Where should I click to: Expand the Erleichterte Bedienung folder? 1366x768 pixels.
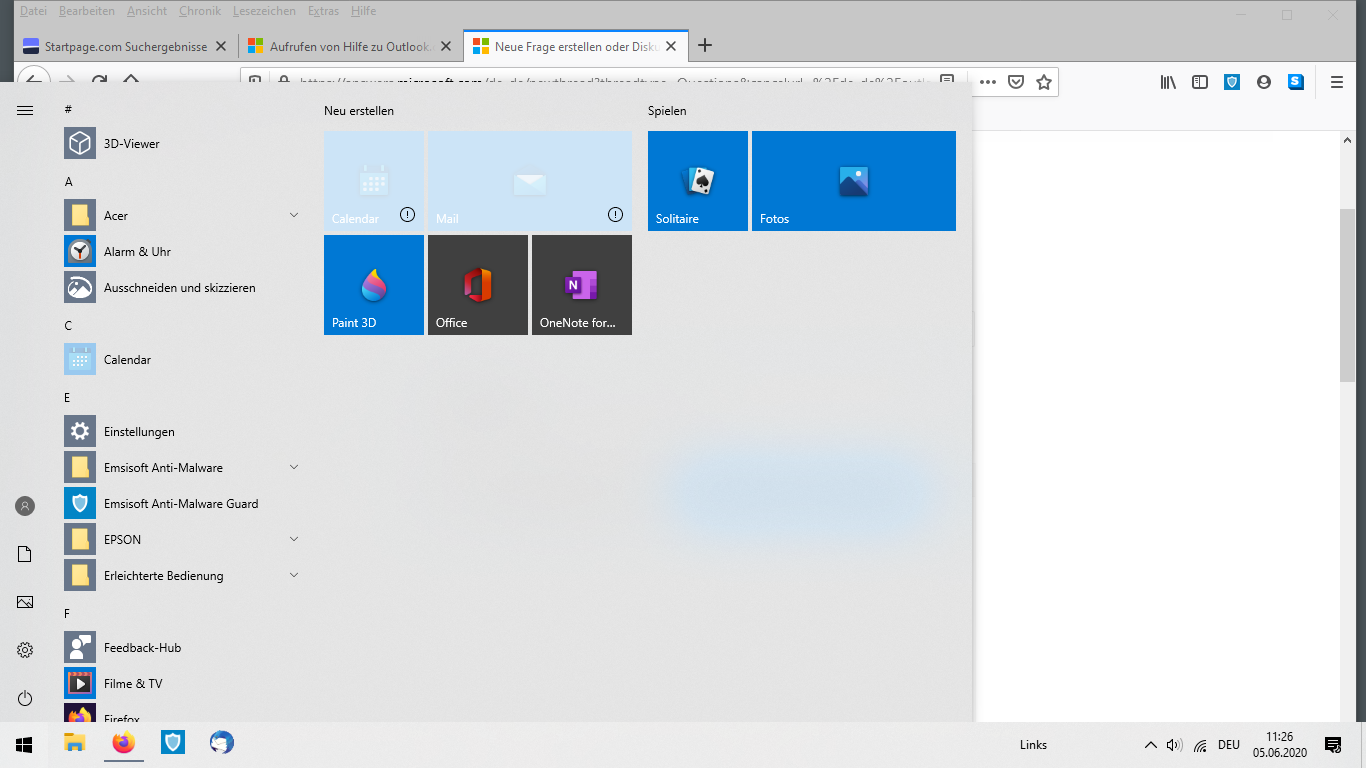[294, 576]
